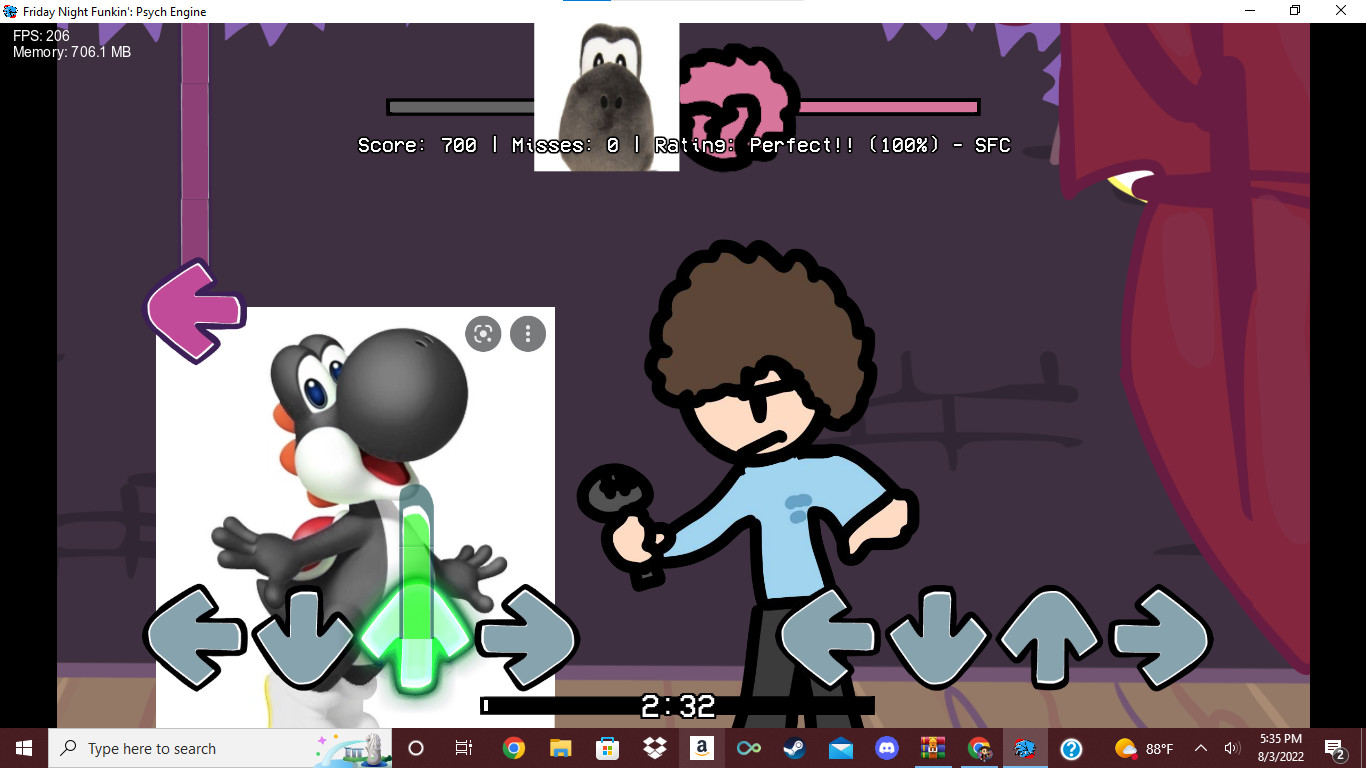Open Google Lens on the Yoshi image
The image size is (1366, 768).
point(483,334)
